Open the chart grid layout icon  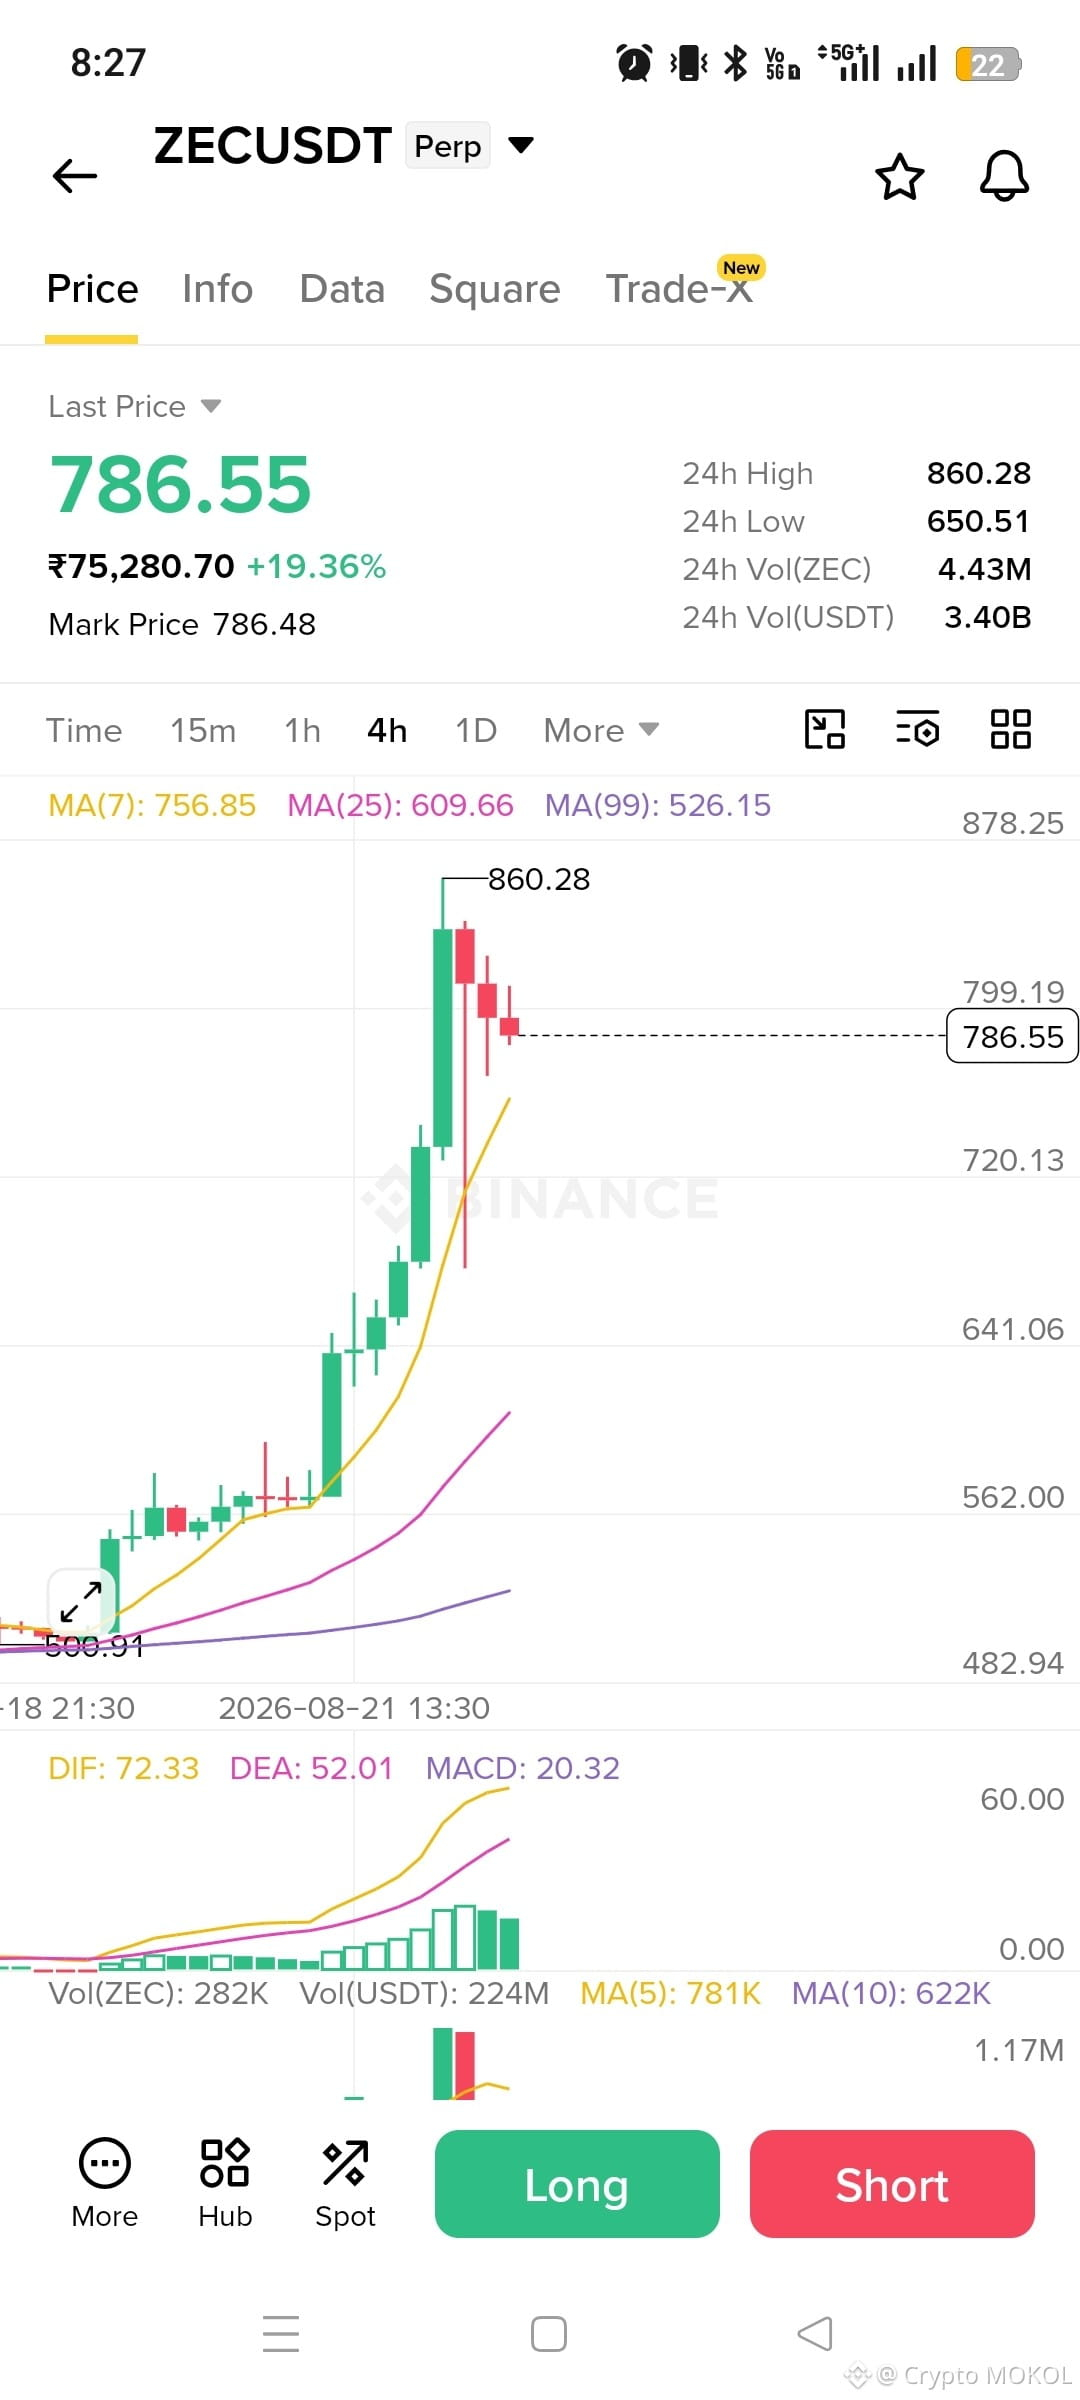coord(1010,729)
